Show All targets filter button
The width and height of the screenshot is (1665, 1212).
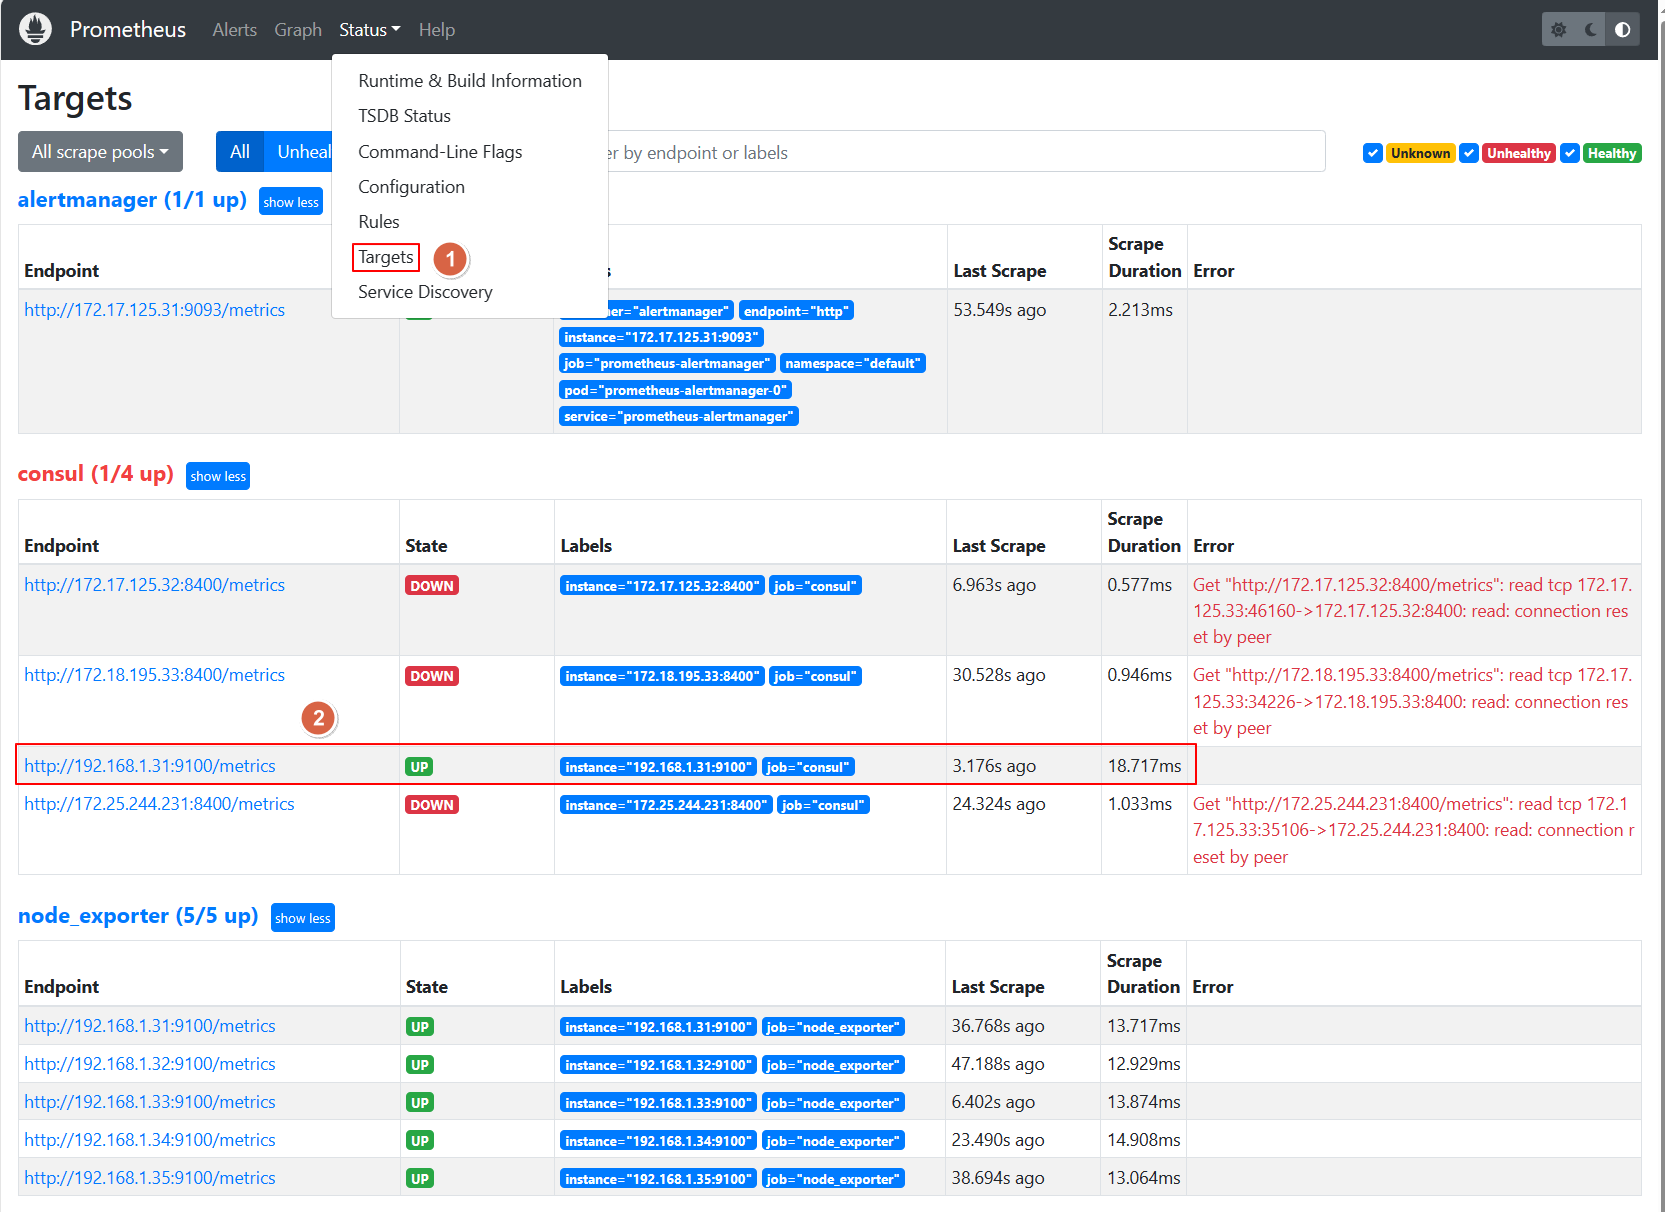pyautogui.click(x=240, y=152)
